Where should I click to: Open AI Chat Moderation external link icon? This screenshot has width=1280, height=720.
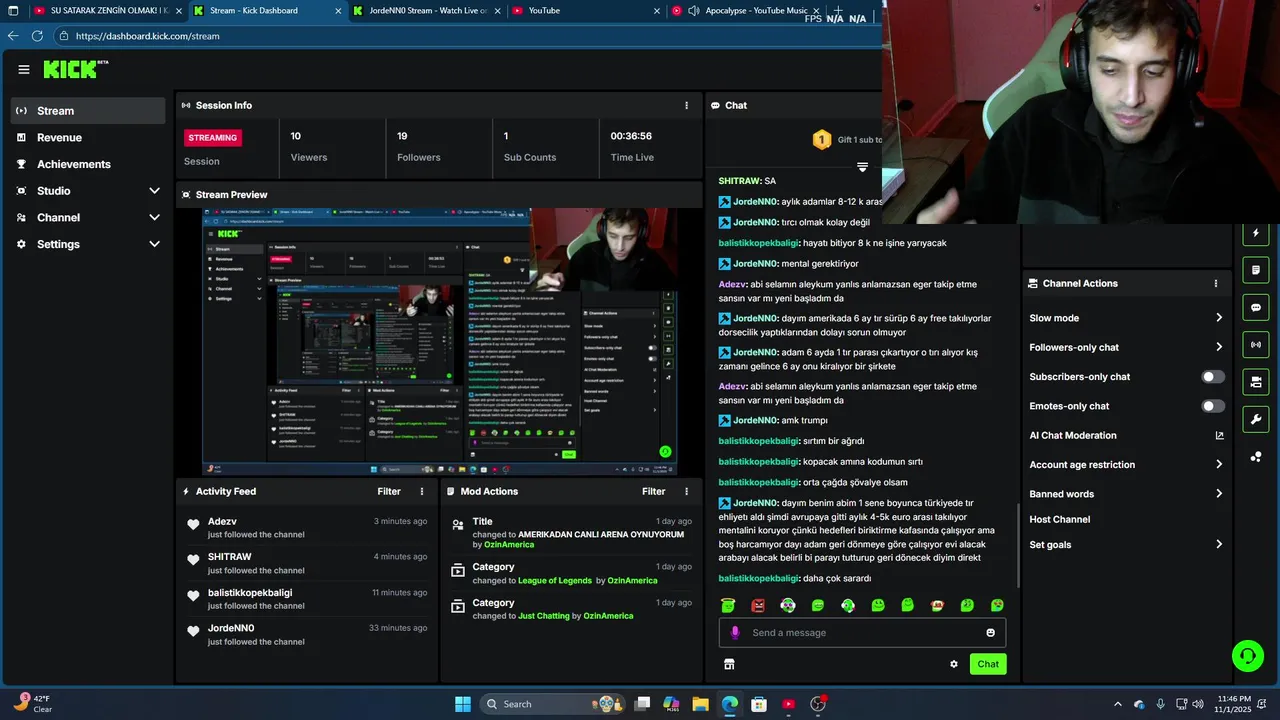[x=1219, y=435]
